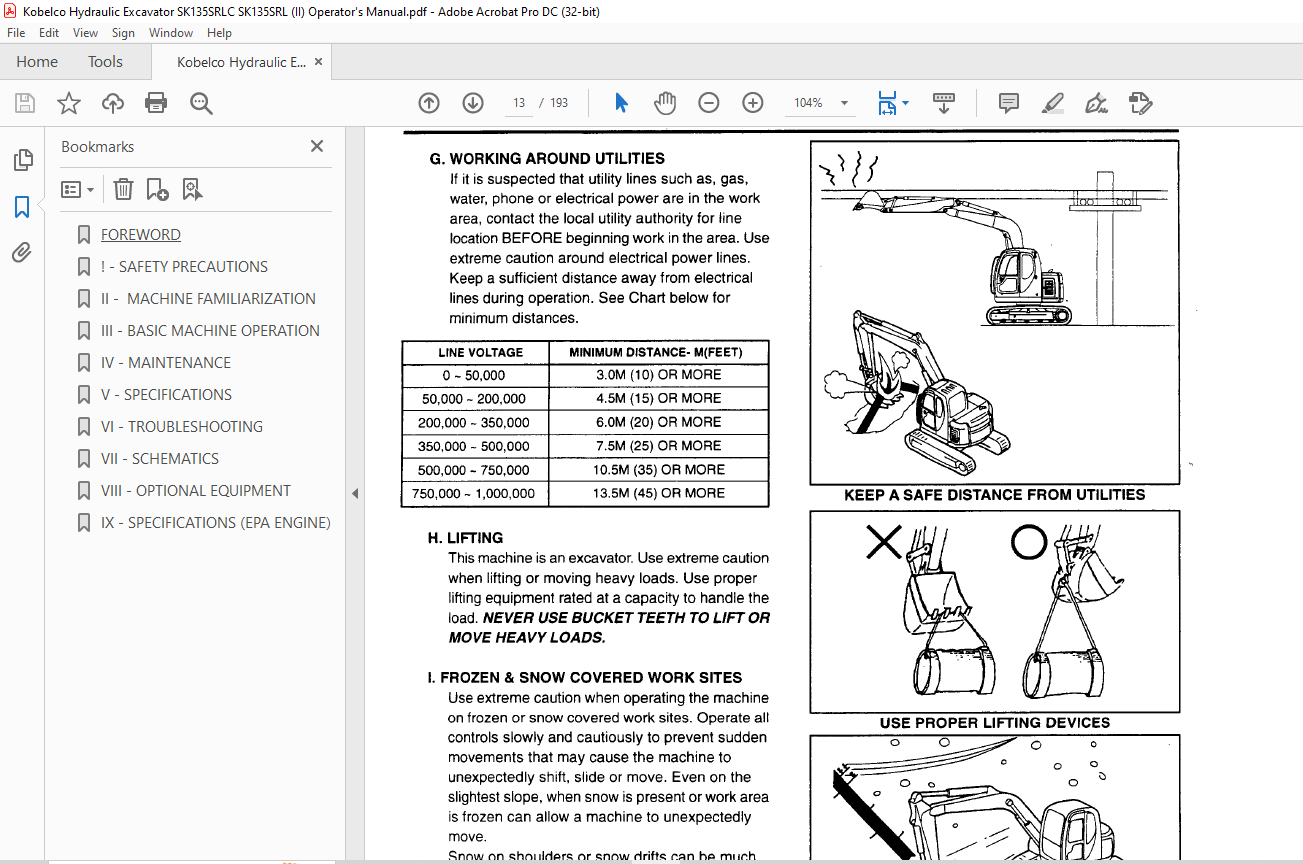Open the VII - SCHEMATICS bookmark
This screenshot has height=864, width=1303.
[160, 459]
